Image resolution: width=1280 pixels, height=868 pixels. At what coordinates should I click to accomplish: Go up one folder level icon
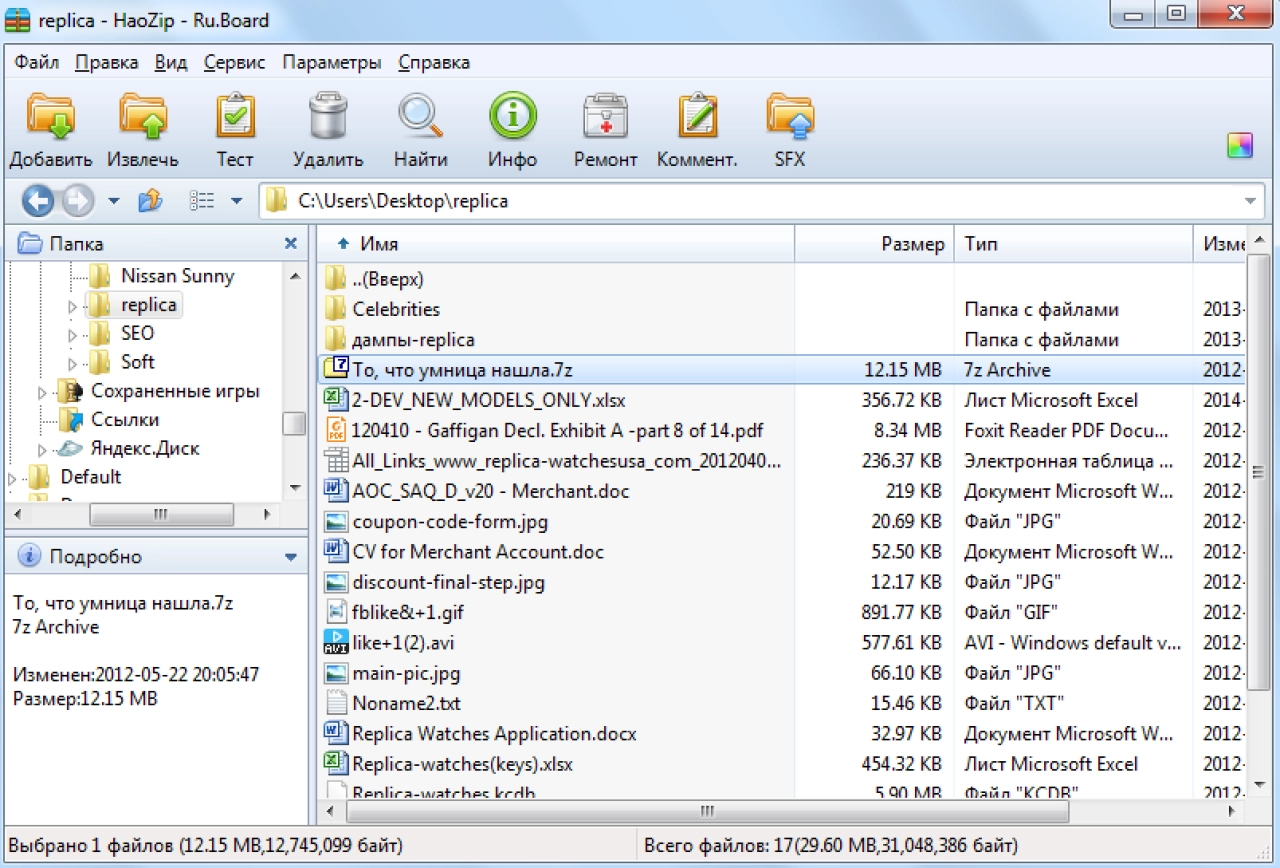150,201
